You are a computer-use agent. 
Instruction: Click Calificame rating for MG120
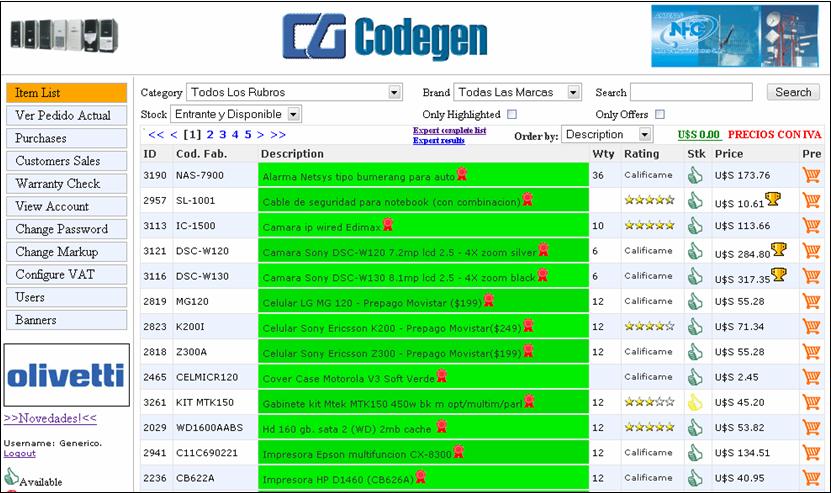pos(648,301)
